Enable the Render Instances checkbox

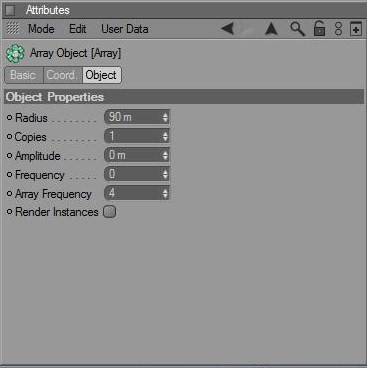pyautogui.click(x=109, y=212)
